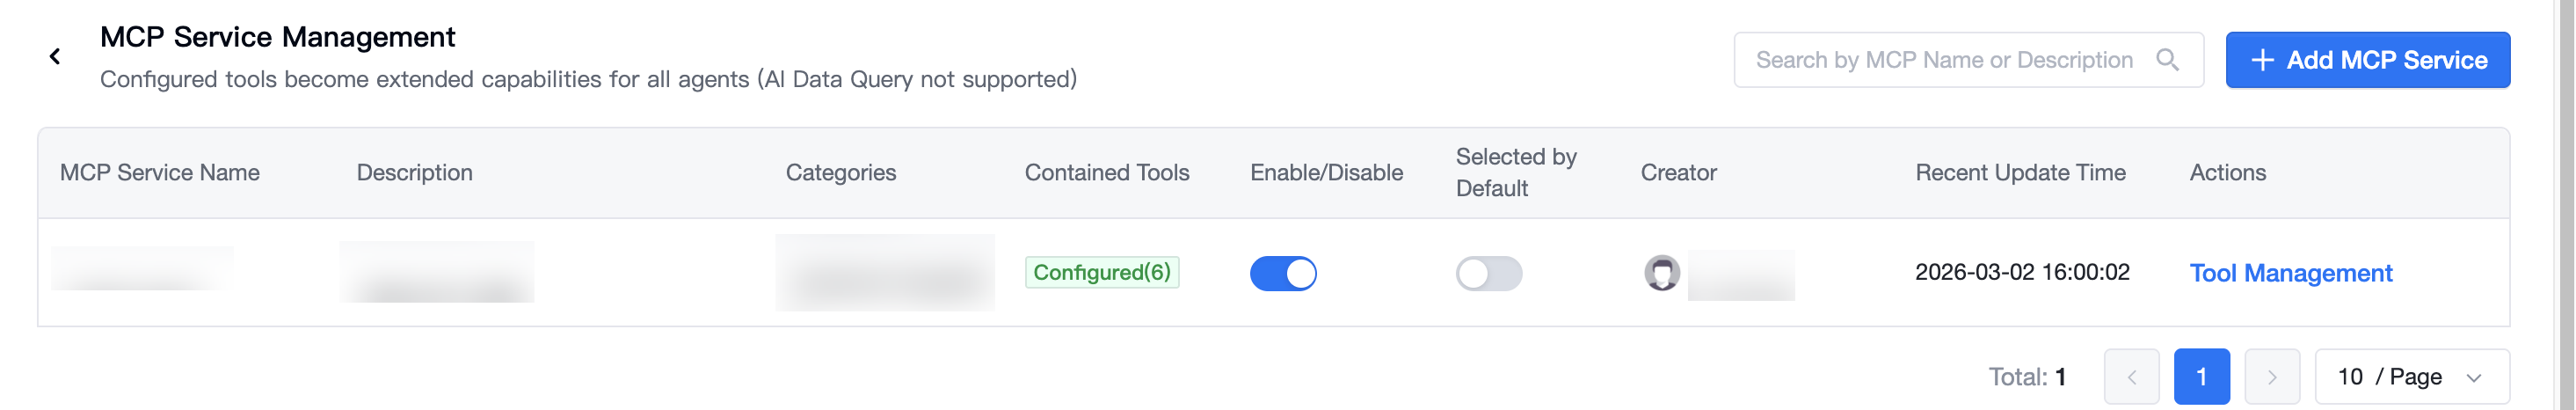Screen dimensions: 2576x410
Task: Select page 1 in pagination
Action: point(2201,377)
